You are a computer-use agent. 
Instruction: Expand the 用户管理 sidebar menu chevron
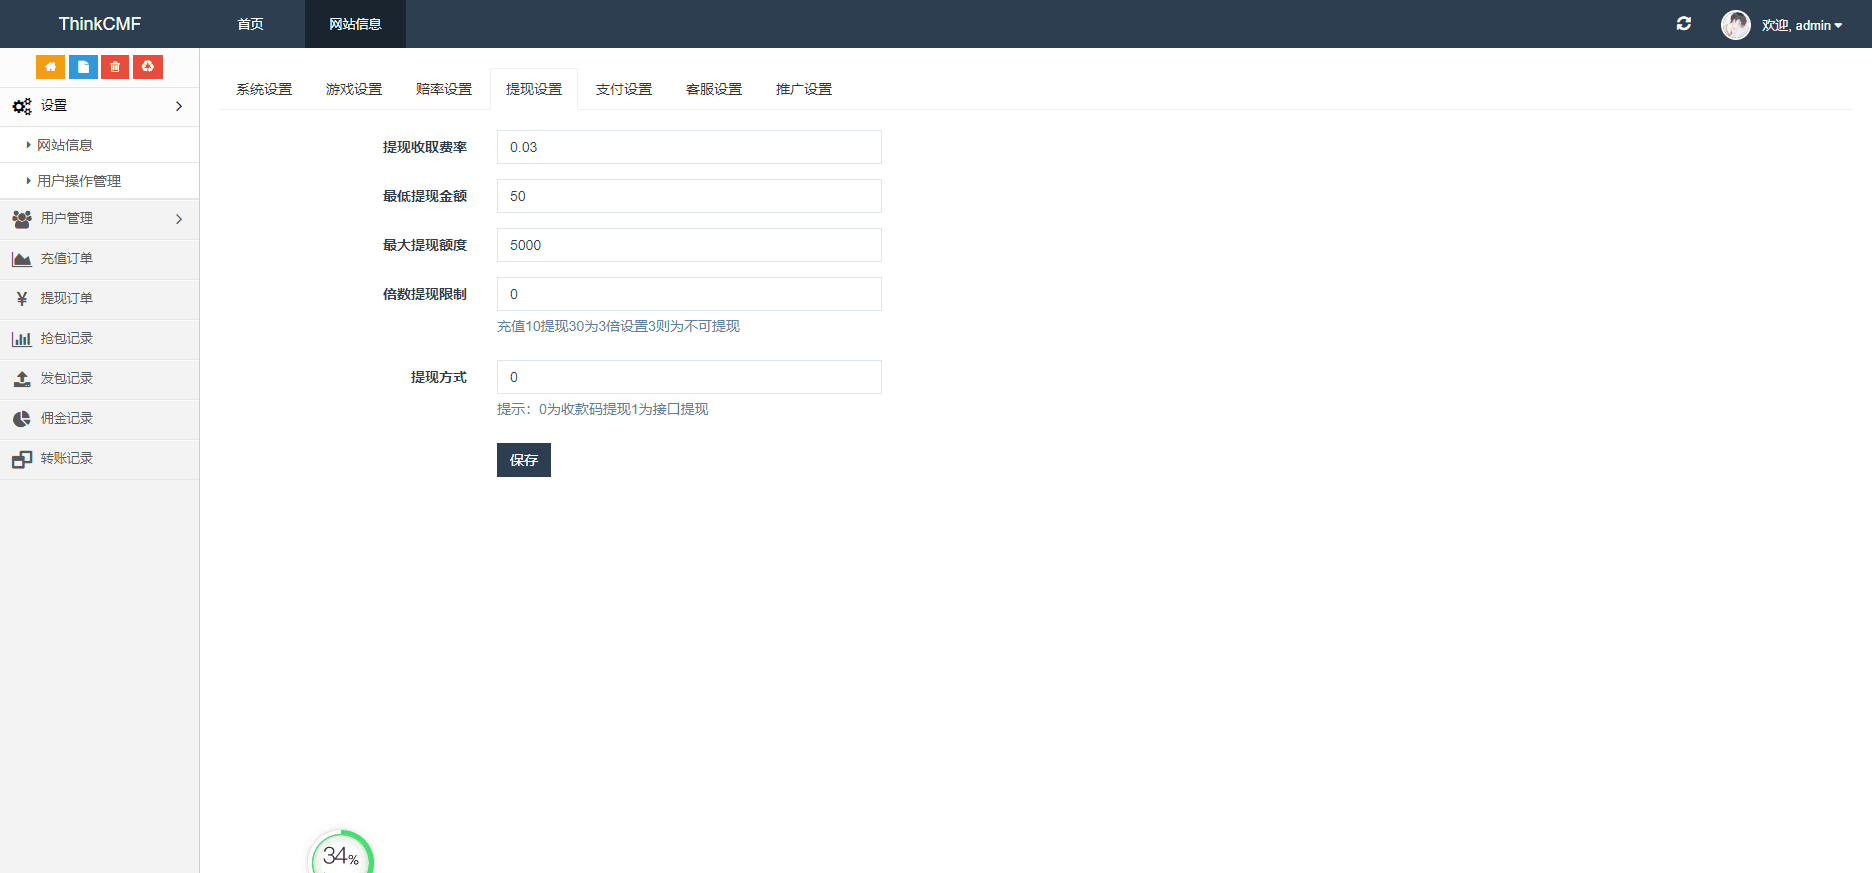[179, 219]
